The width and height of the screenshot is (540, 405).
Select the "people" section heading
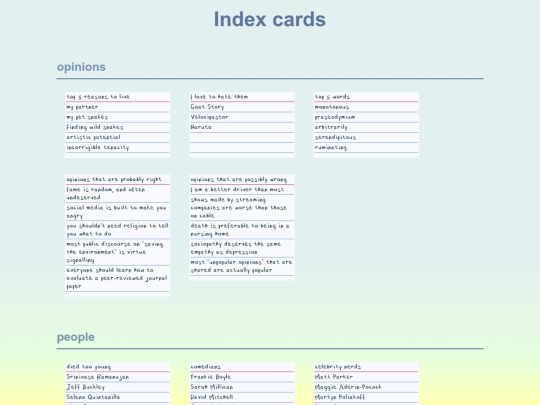tap(75, 337)
